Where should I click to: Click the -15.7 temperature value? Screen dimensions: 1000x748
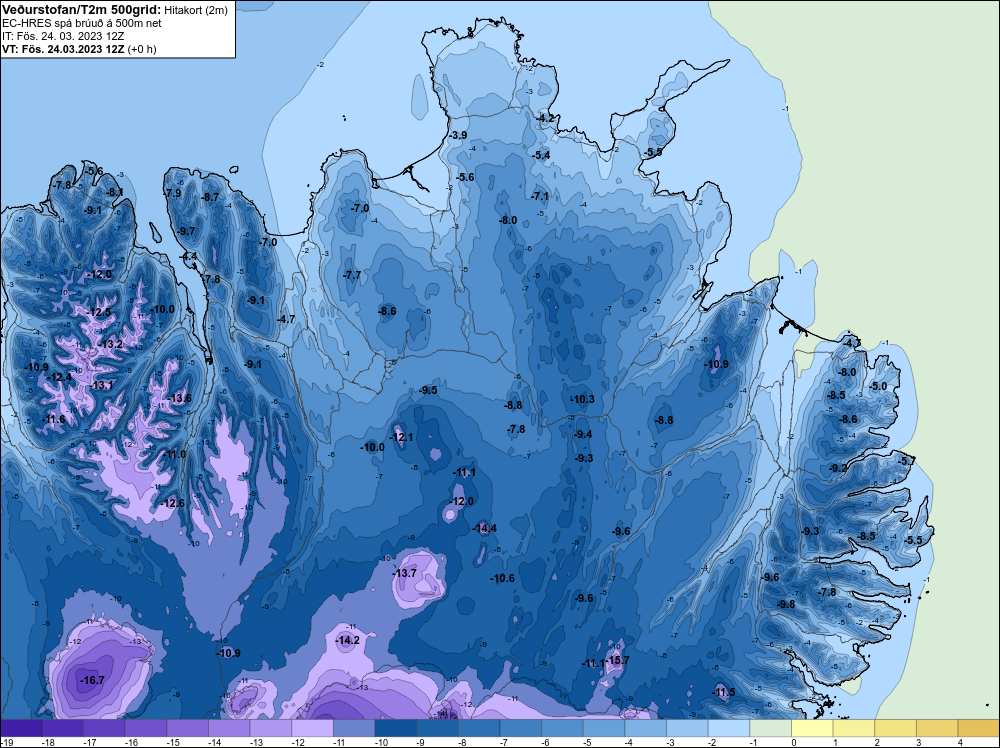[x=617, y=660]
